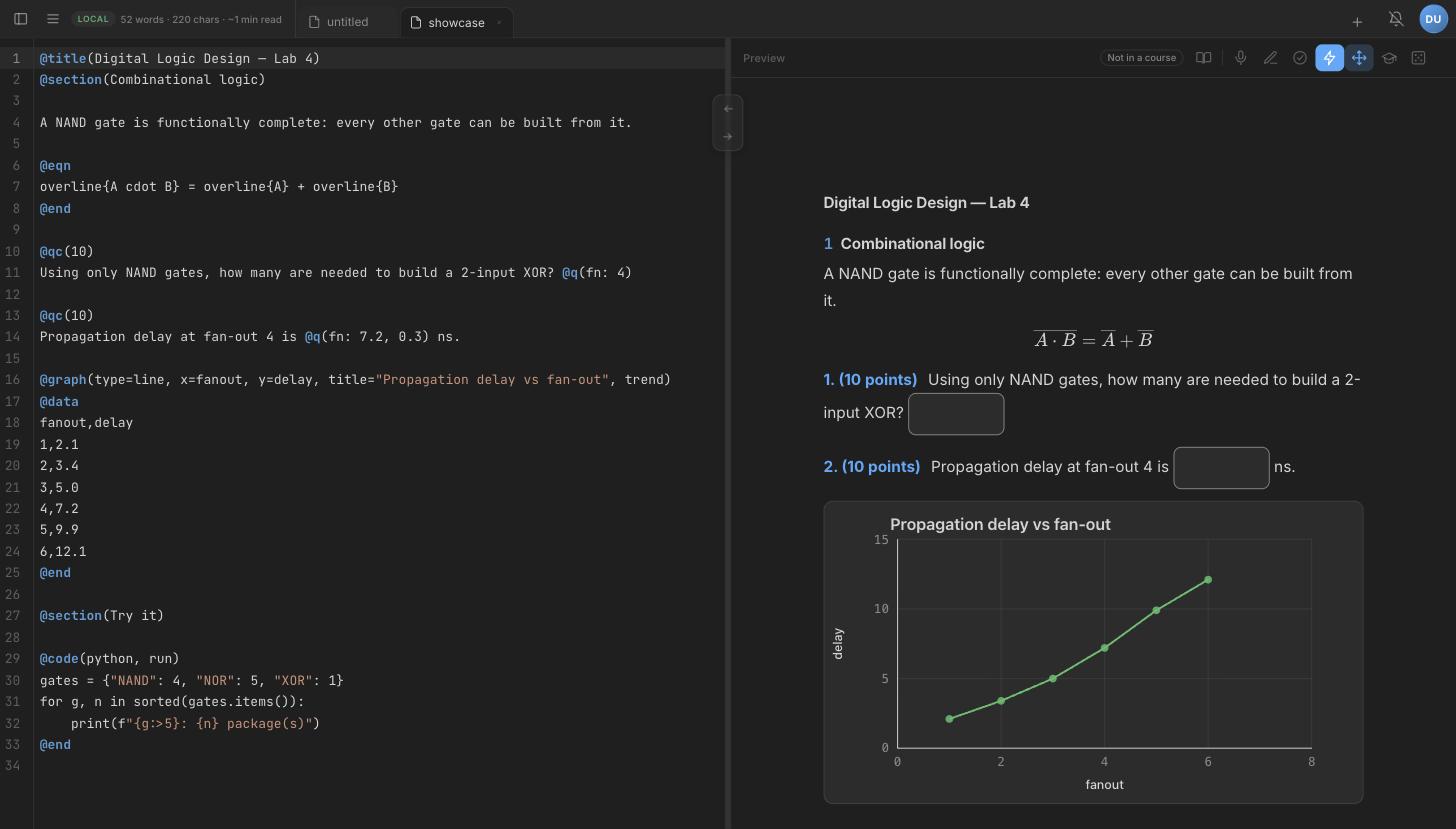1456x829 pixels.
Task: Click the 'Digital Logic Design — Lab 4' preview title
Action: click(x=926, y=203)
